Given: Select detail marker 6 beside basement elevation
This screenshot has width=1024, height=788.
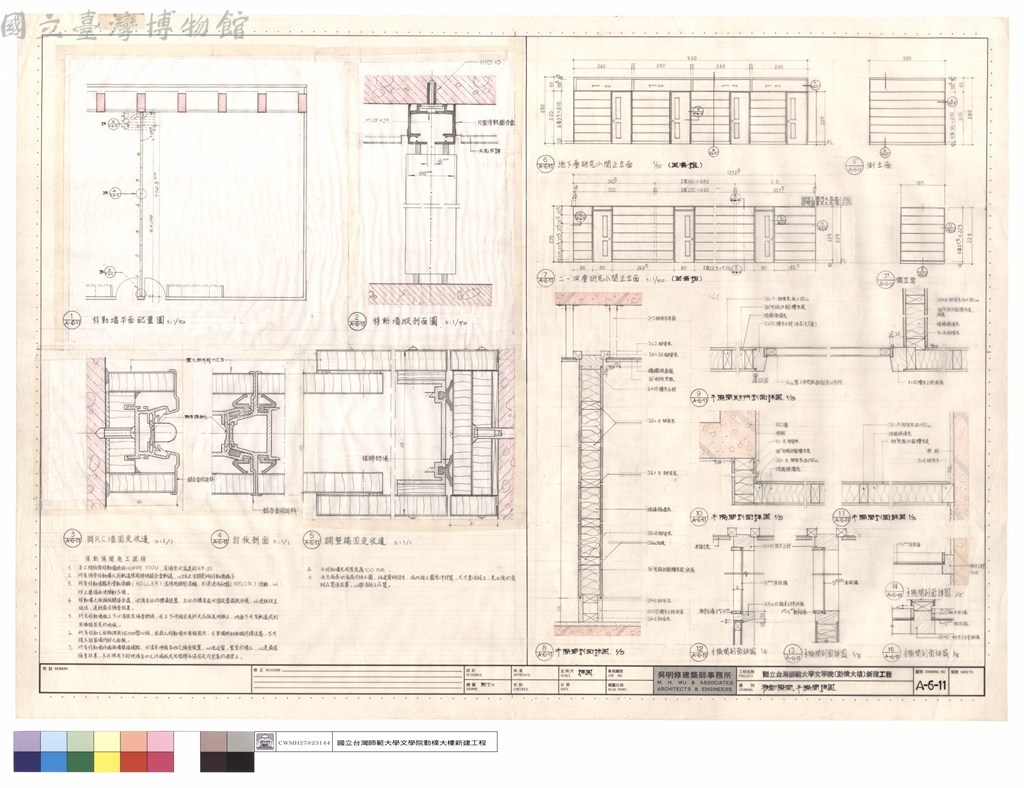Looking at the screenshot, I should (x=545, y=164).
